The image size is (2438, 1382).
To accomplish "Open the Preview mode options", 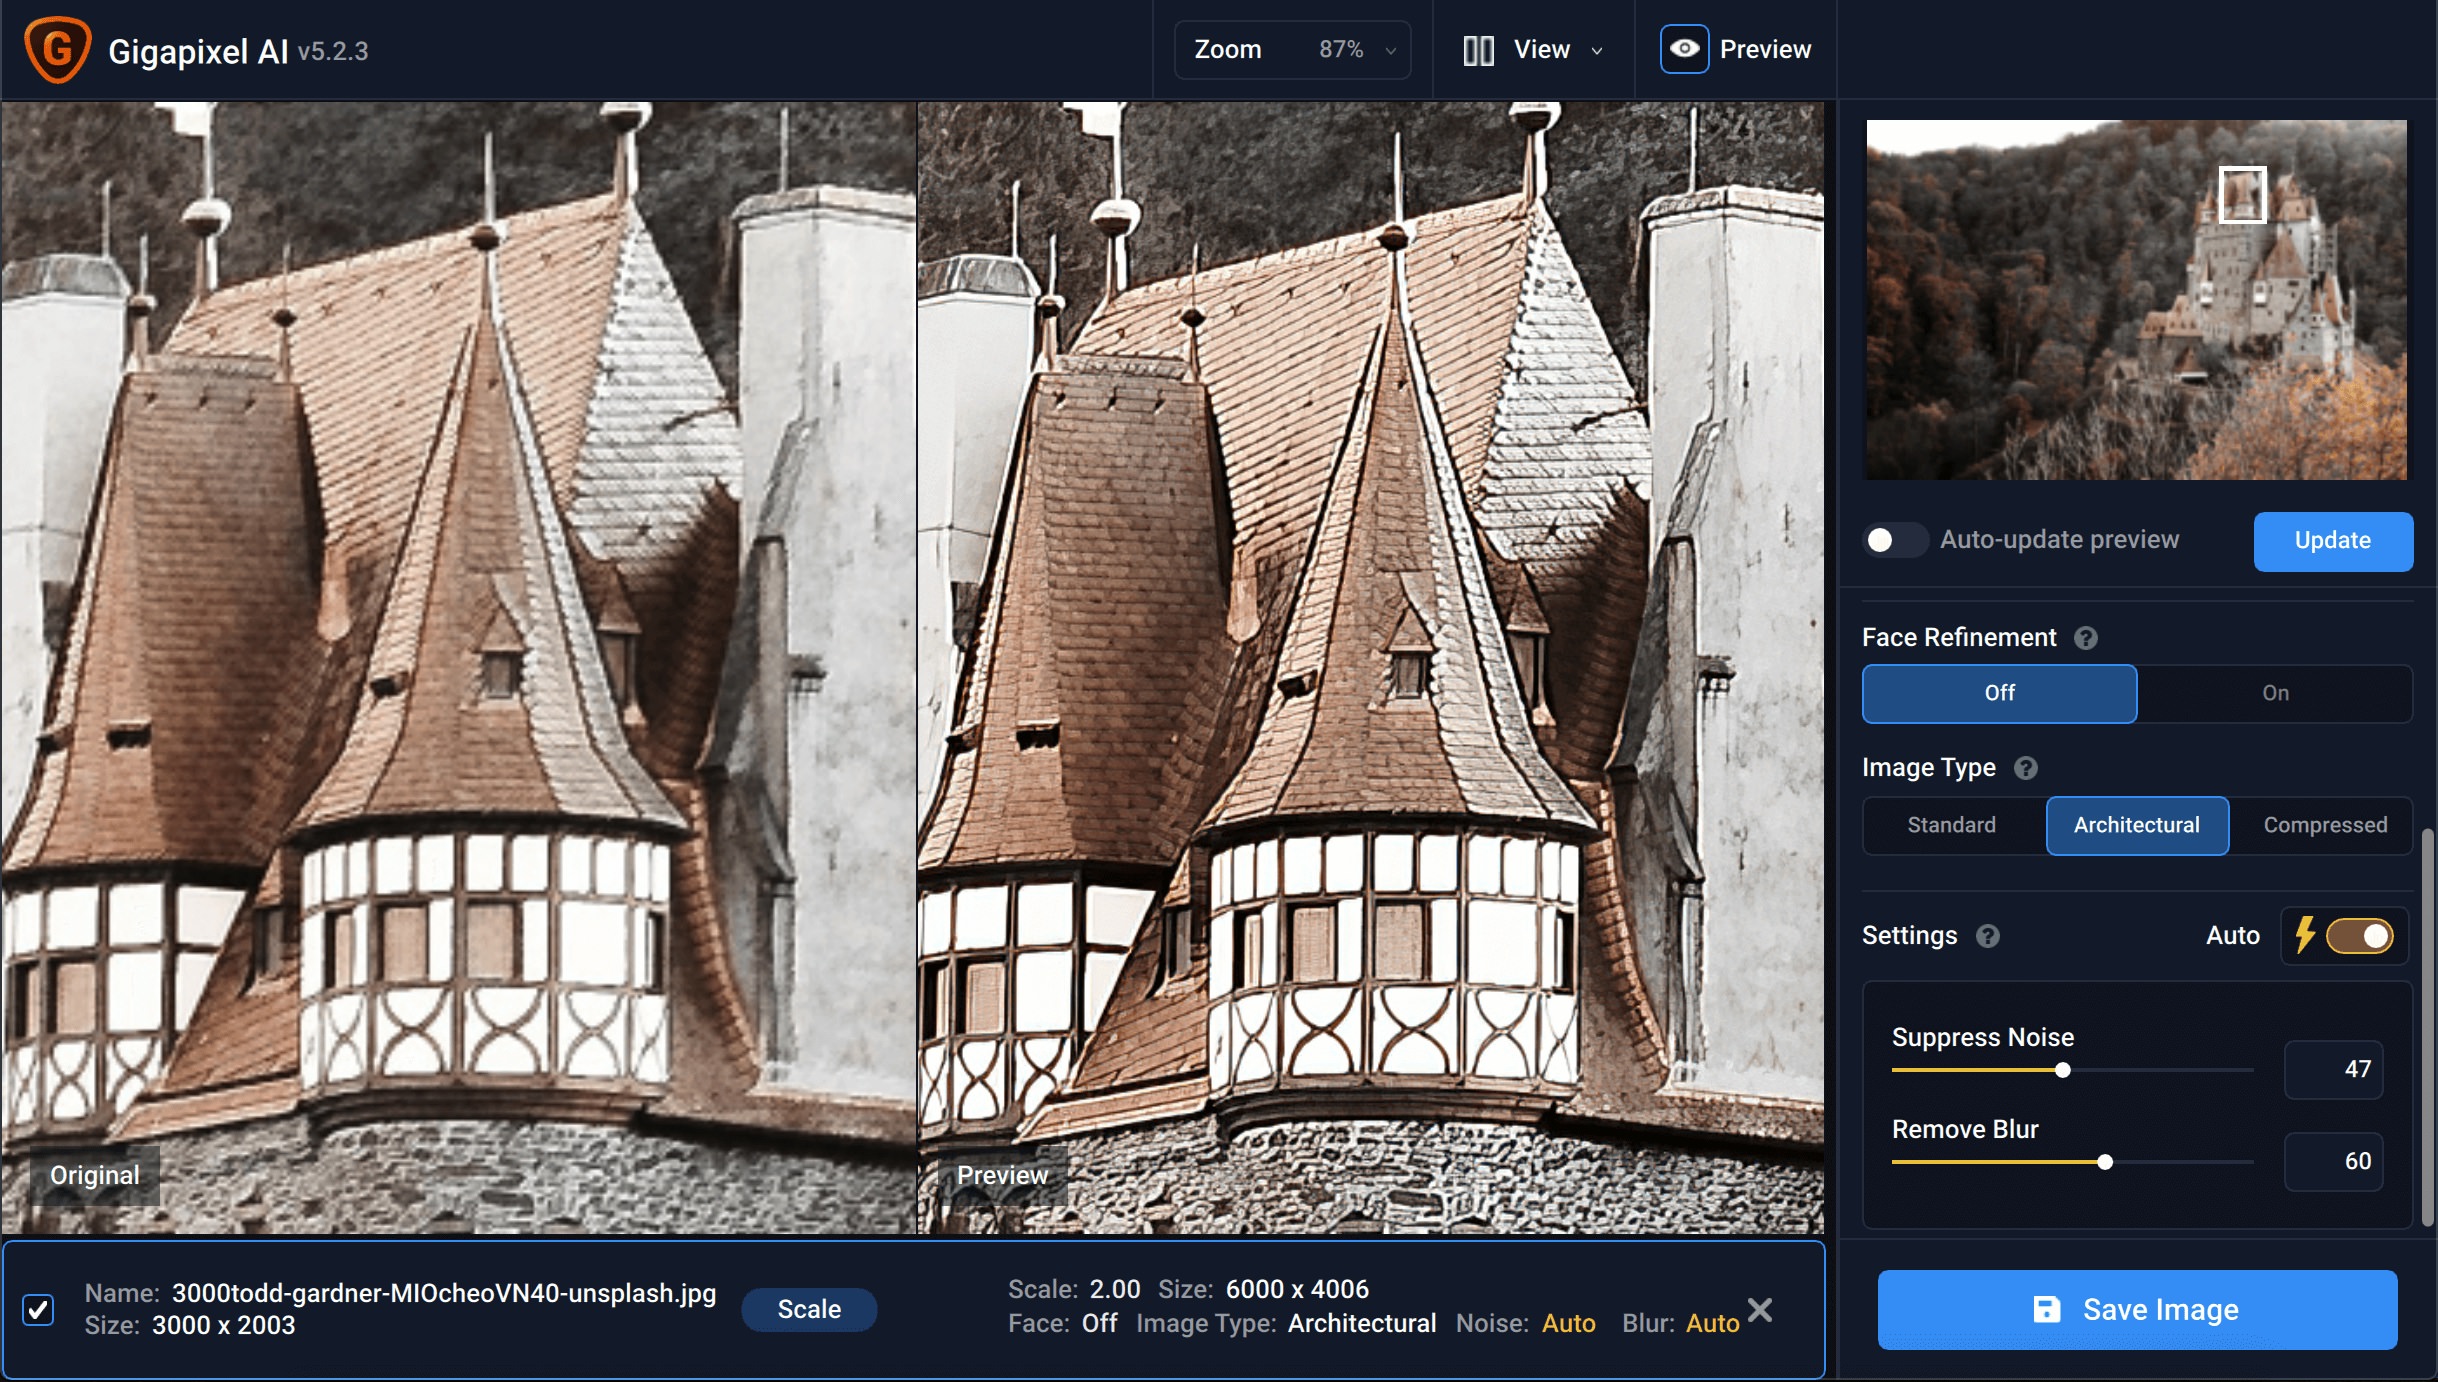I will click(1766, 48).
